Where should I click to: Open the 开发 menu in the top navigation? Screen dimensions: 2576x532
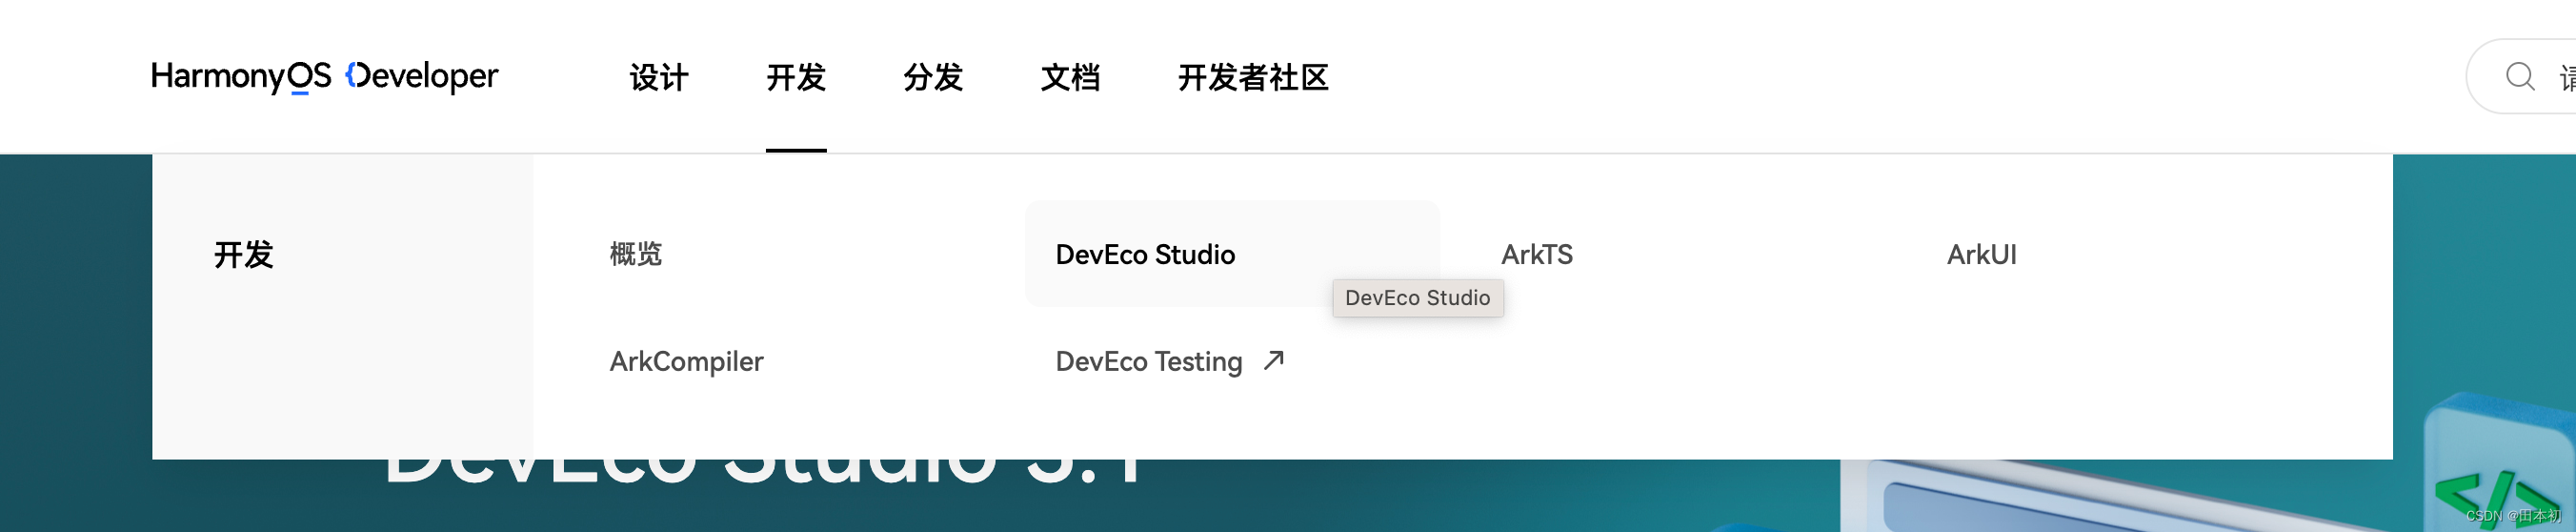[x=796, y=77]
